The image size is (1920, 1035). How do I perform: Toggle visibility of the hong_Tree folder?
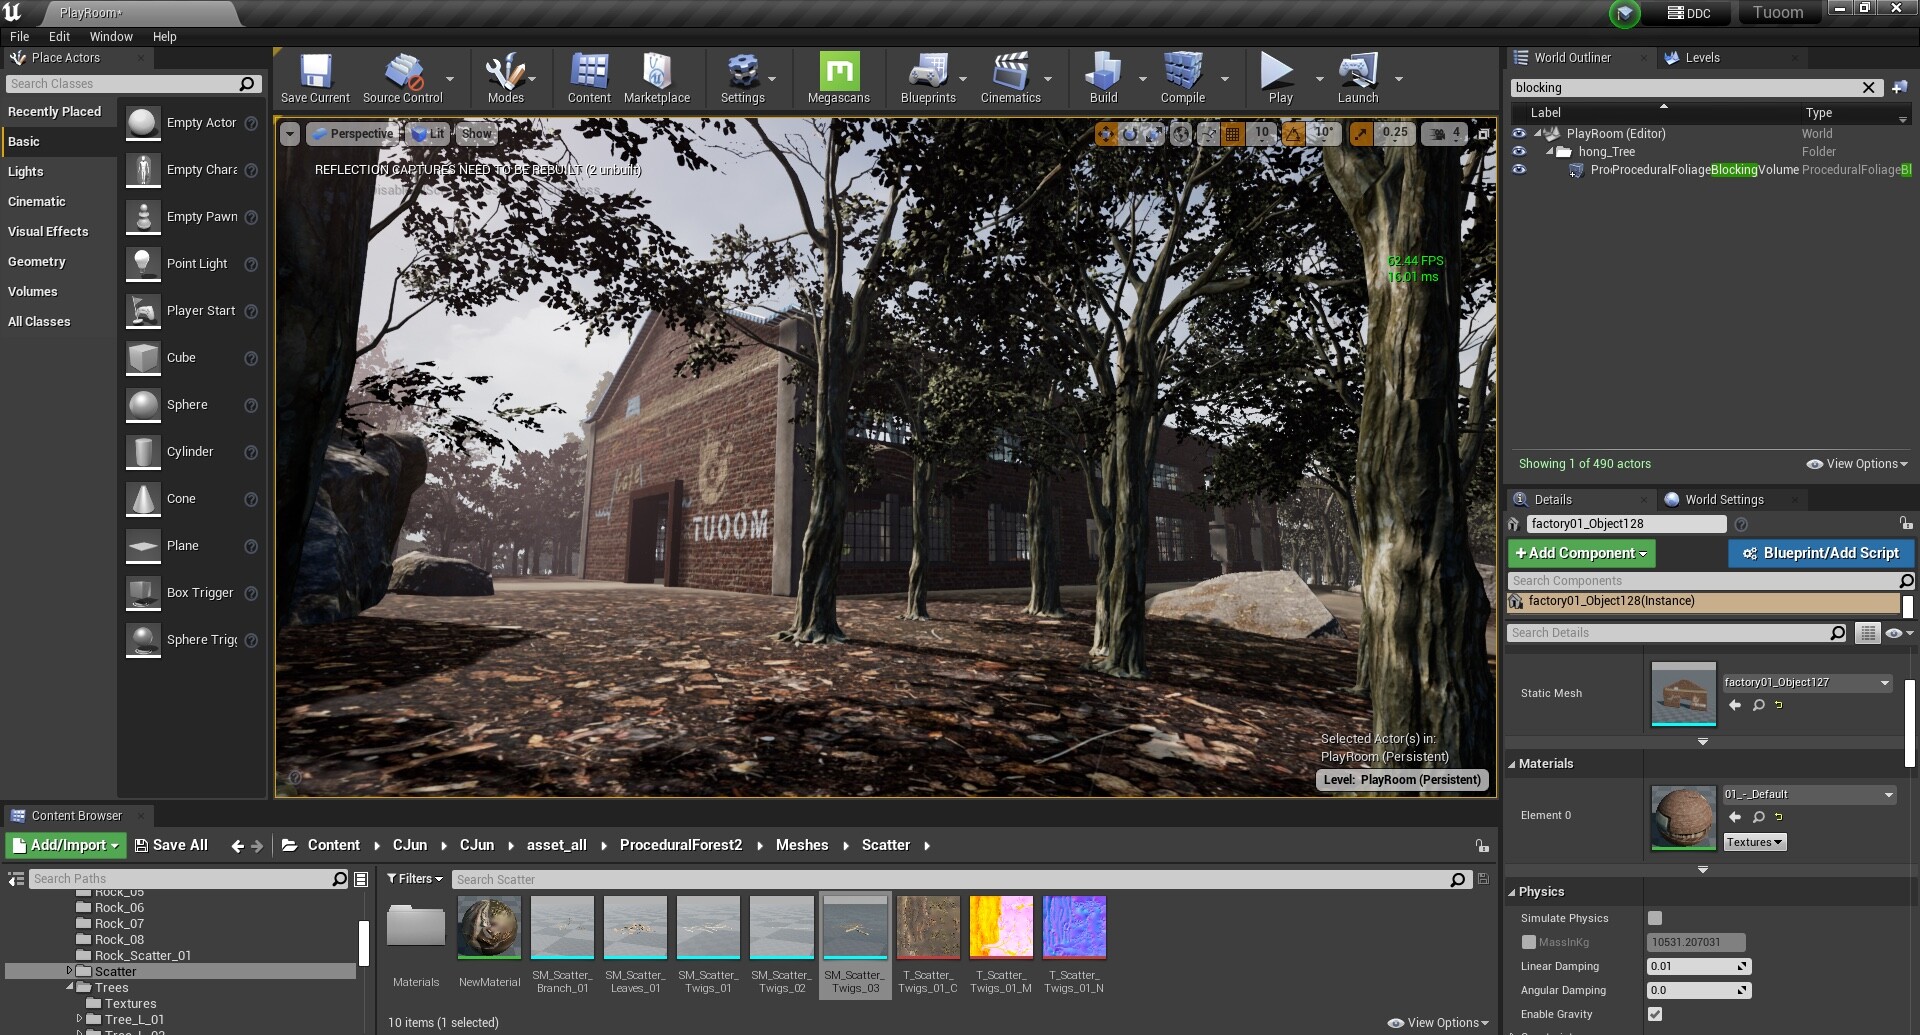pyautogui.click(x=1519, y=151)
